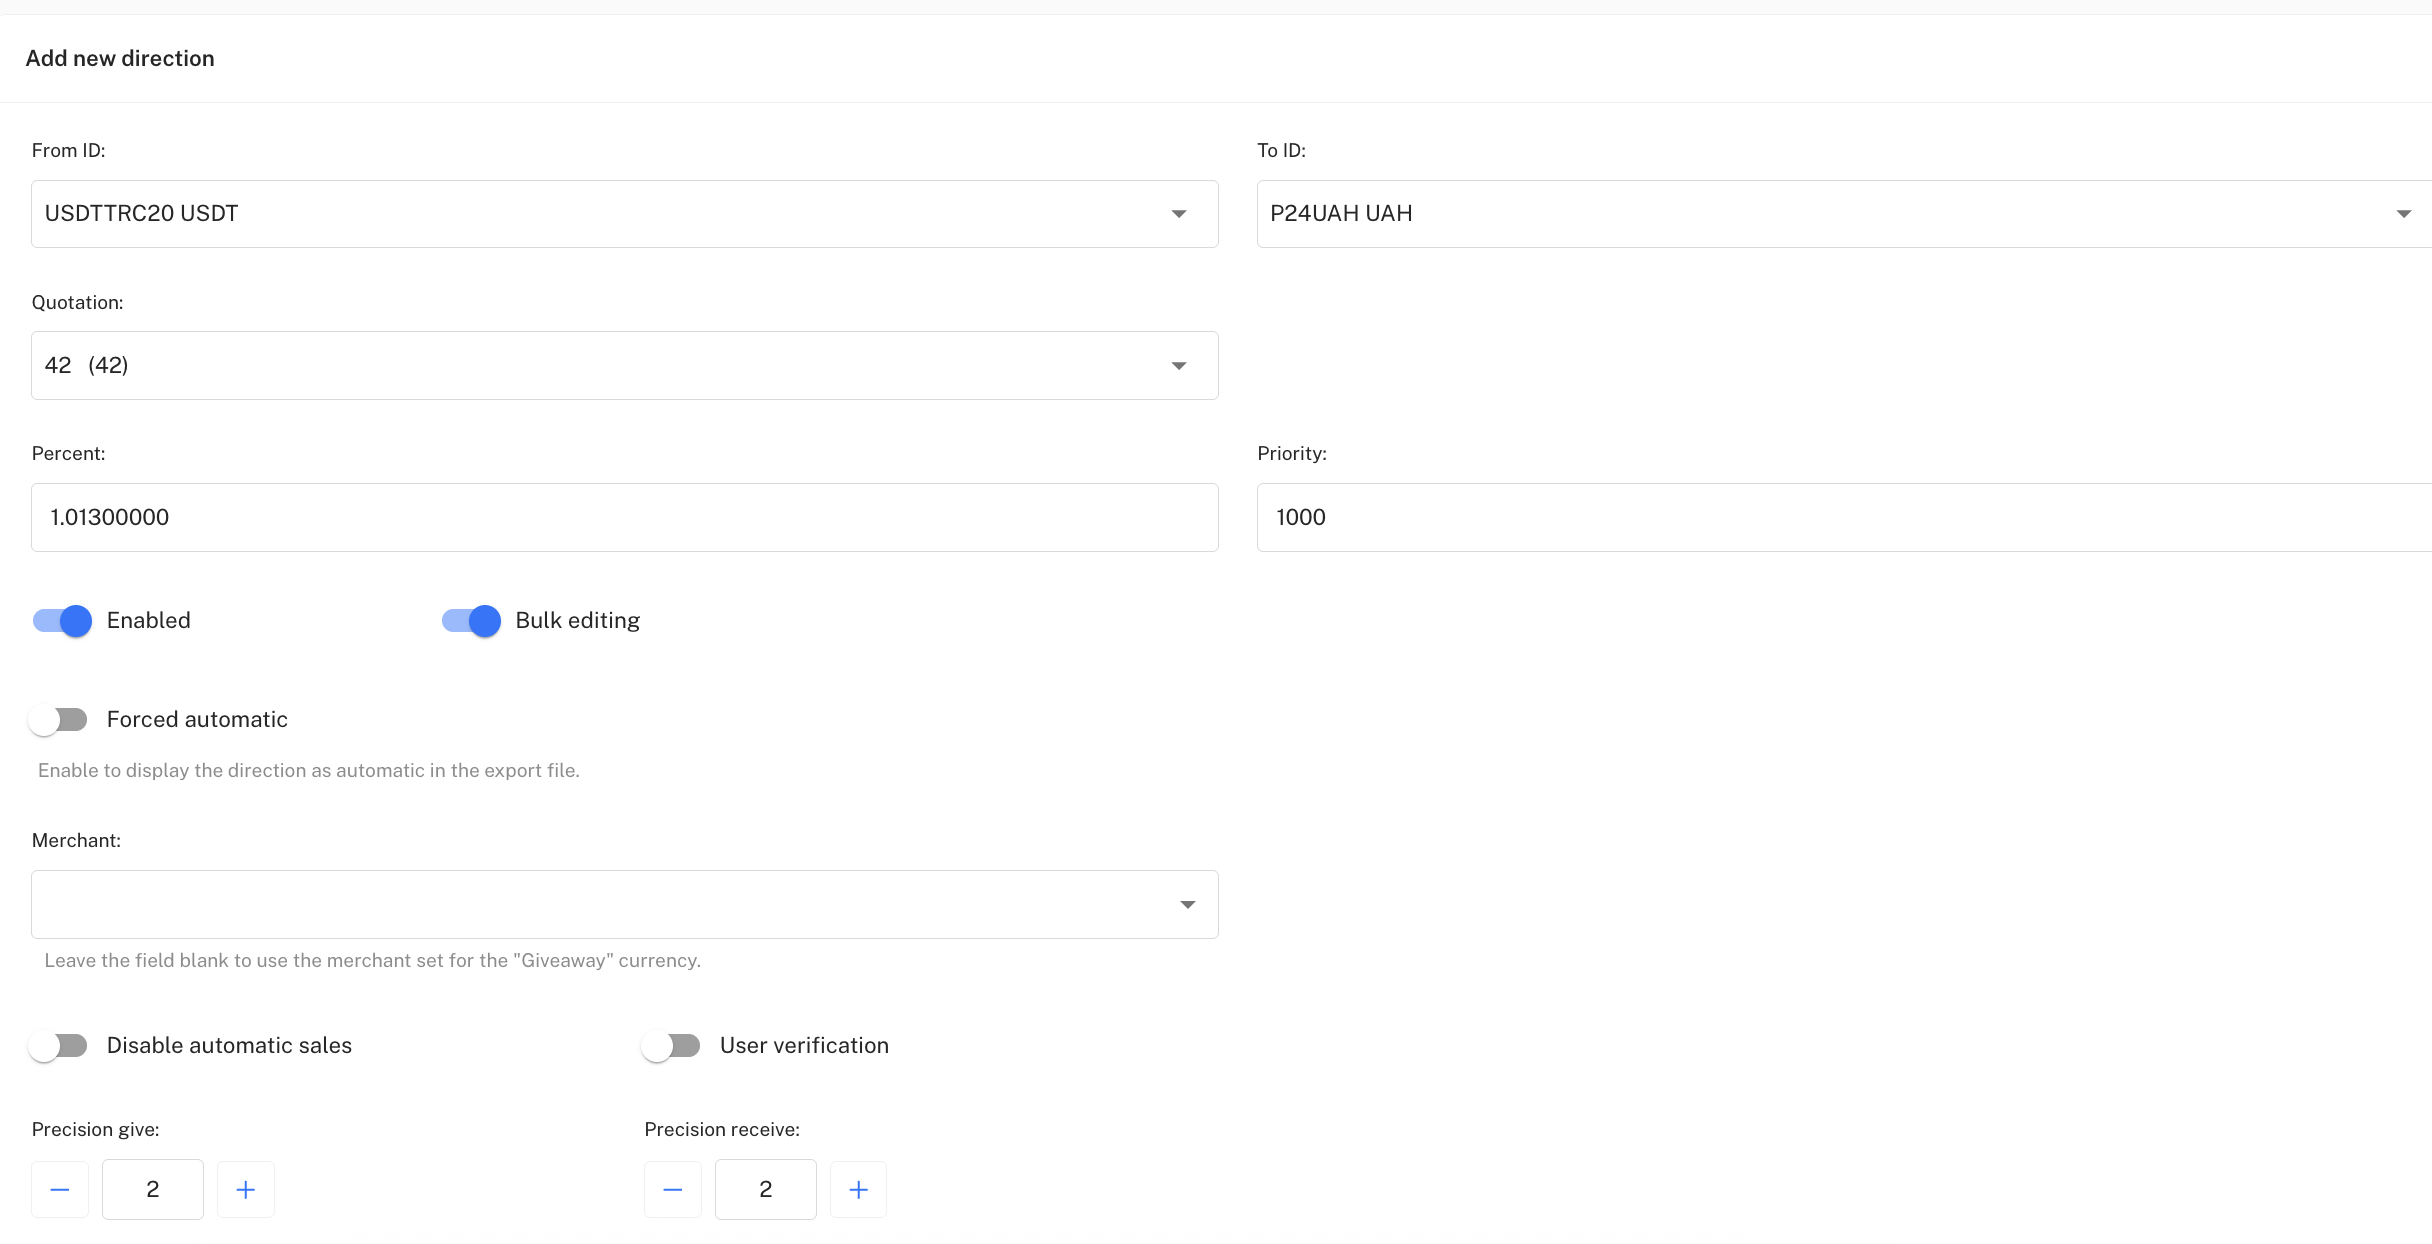Viewport: 2432px width, 1244px height.
Task: Focus the Percent input field
Action: pyautogui.click(x=624, y=518)
